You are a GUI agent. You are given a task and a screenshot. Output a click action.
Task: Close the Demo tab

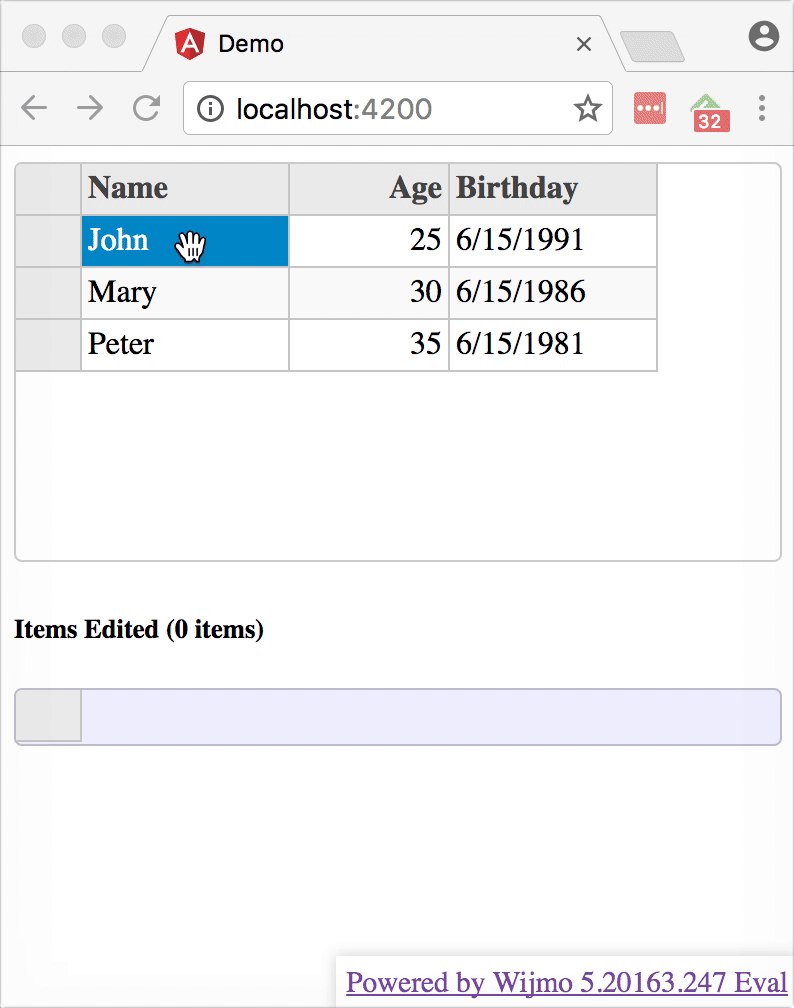pyautogui.click(x=584, y=44)
